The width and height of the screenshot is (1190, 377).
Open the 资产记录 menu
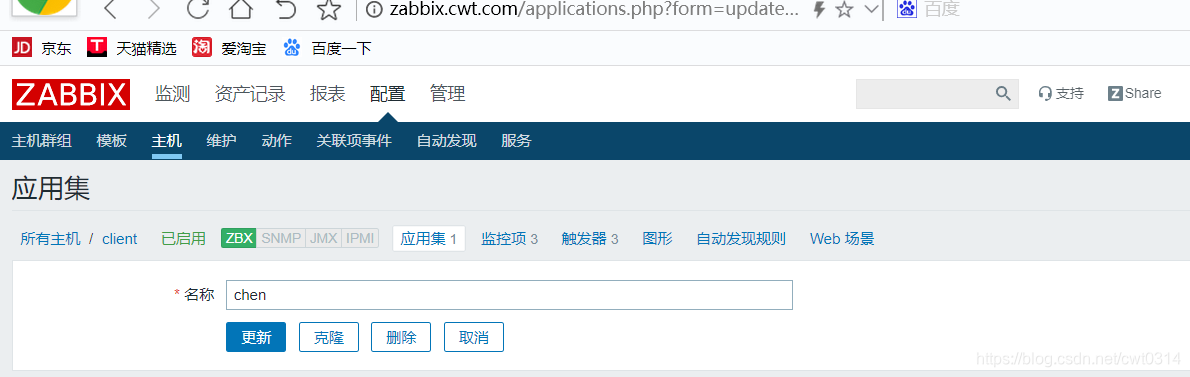[250, 94]
